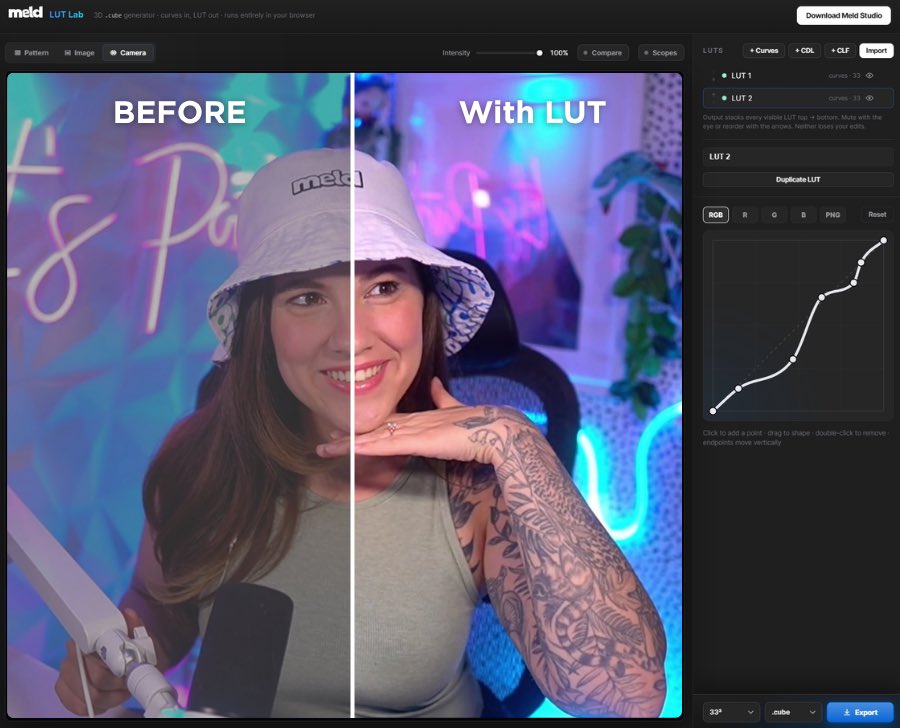Select the LUT 2 row
900x728 pixels.
tap(798, 98)
